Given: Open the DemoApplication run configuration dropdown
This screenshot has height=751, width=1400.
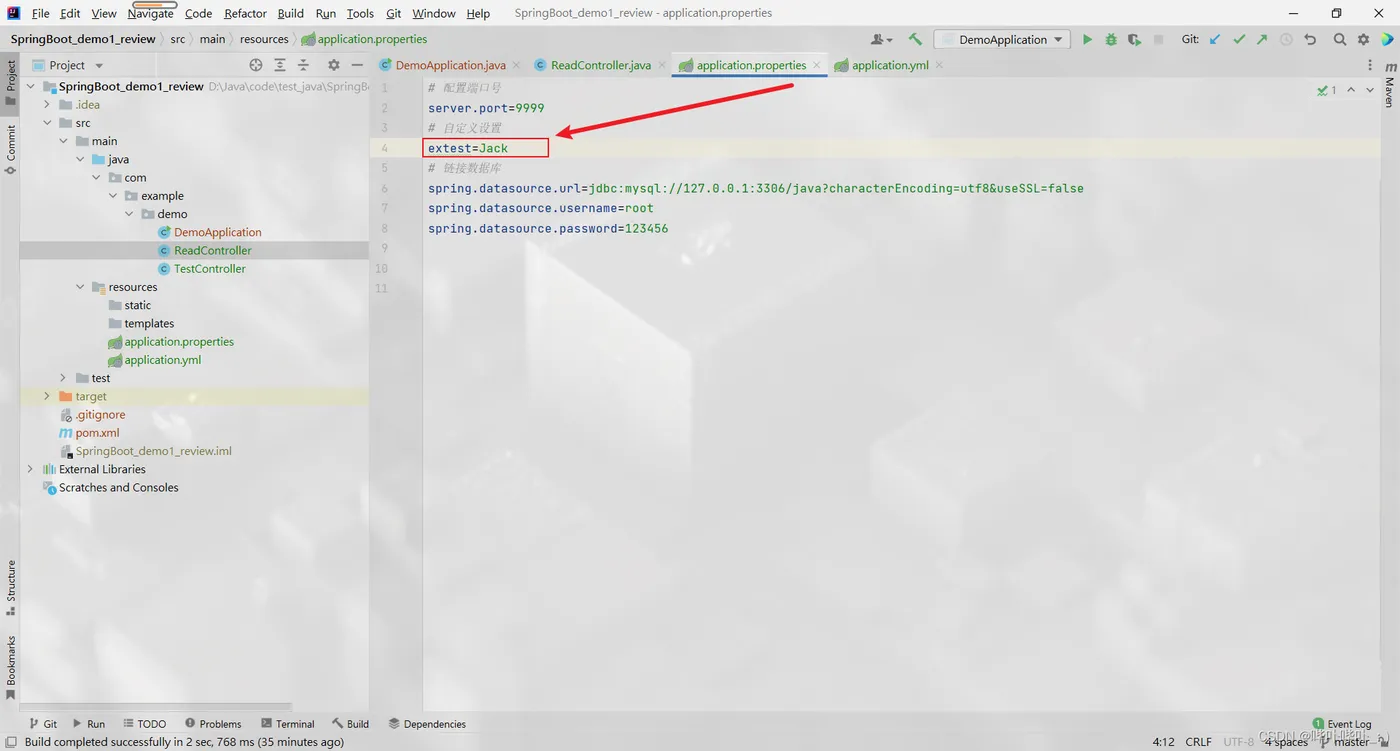Looking at the screenshot, I should pos(1001,39).
